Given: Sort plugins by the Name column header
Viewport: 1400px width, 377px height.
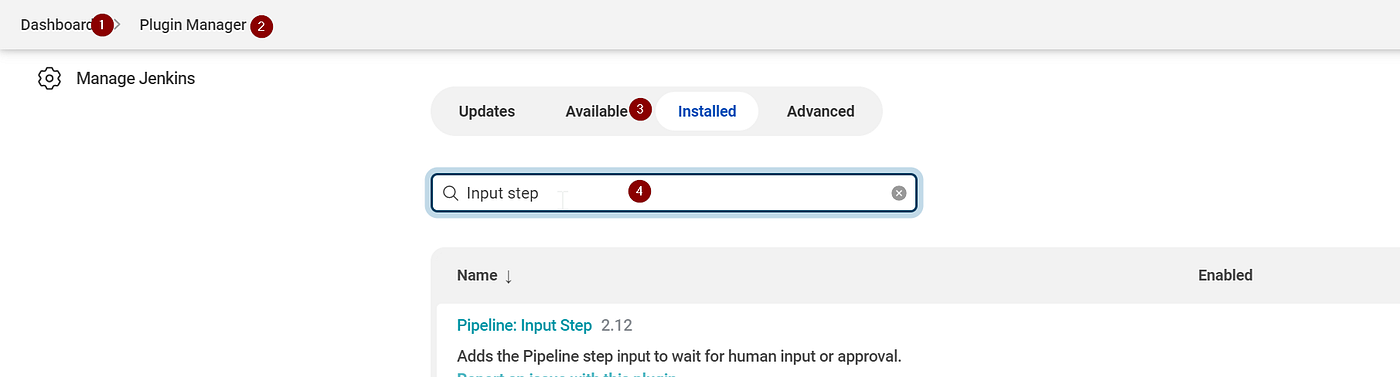Looking at the screenshot, I should coord(477,275).
